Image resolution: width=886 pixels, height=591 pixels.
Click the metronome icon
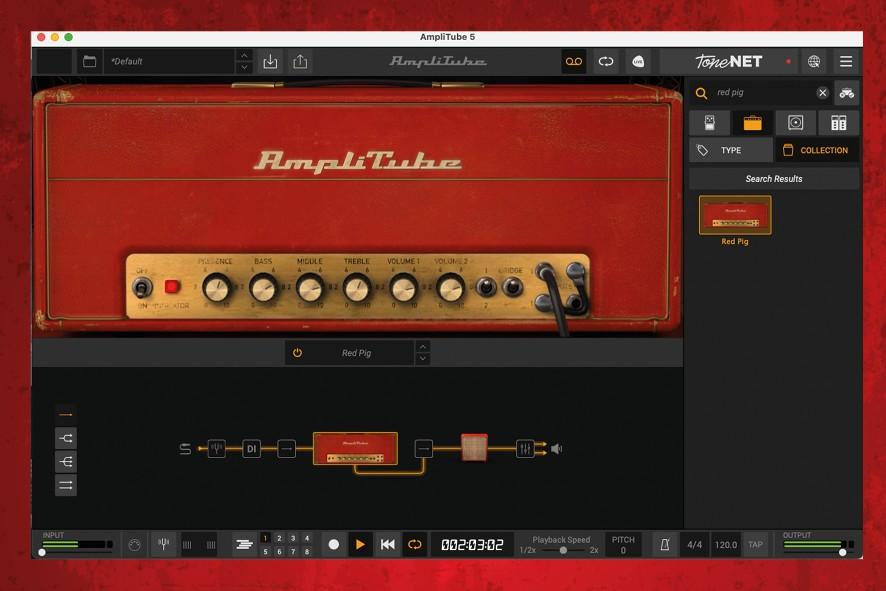663,545
